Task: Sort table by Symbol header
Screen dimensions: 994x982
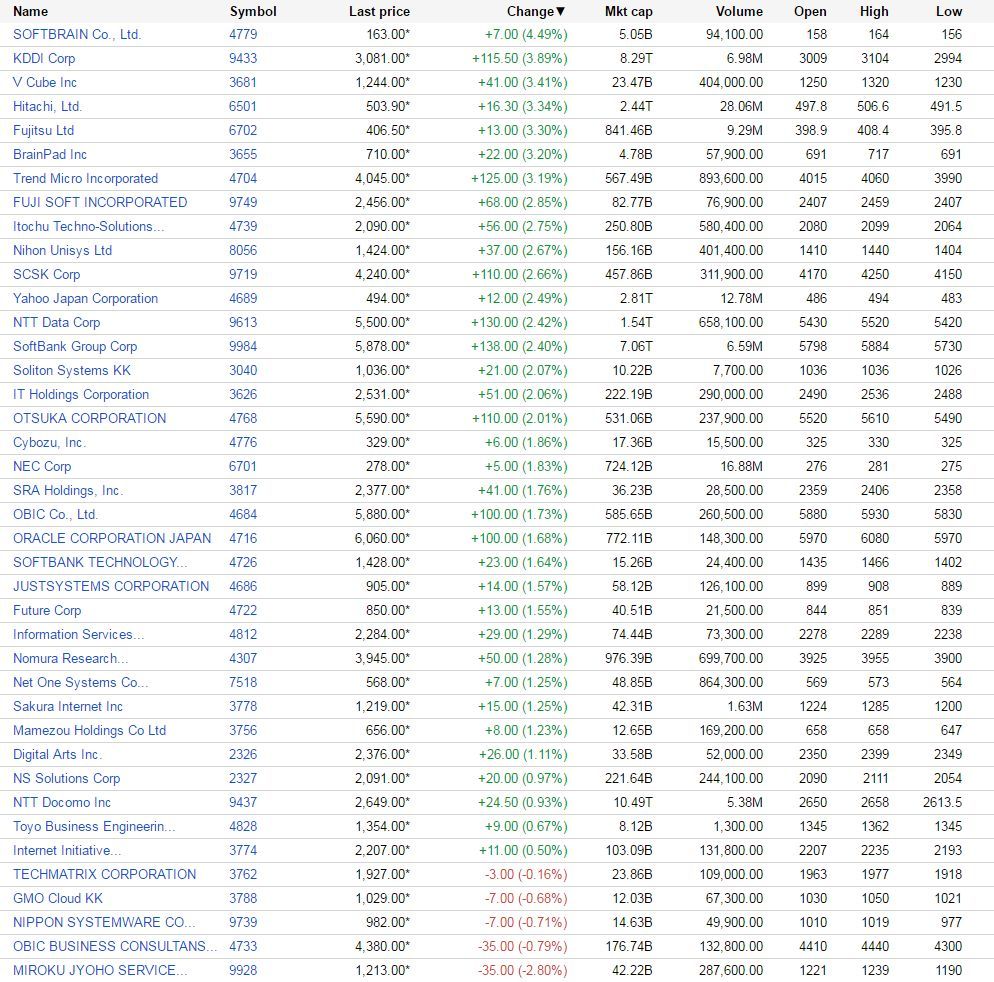Action: pyautogui.click(x=253, y=11)
